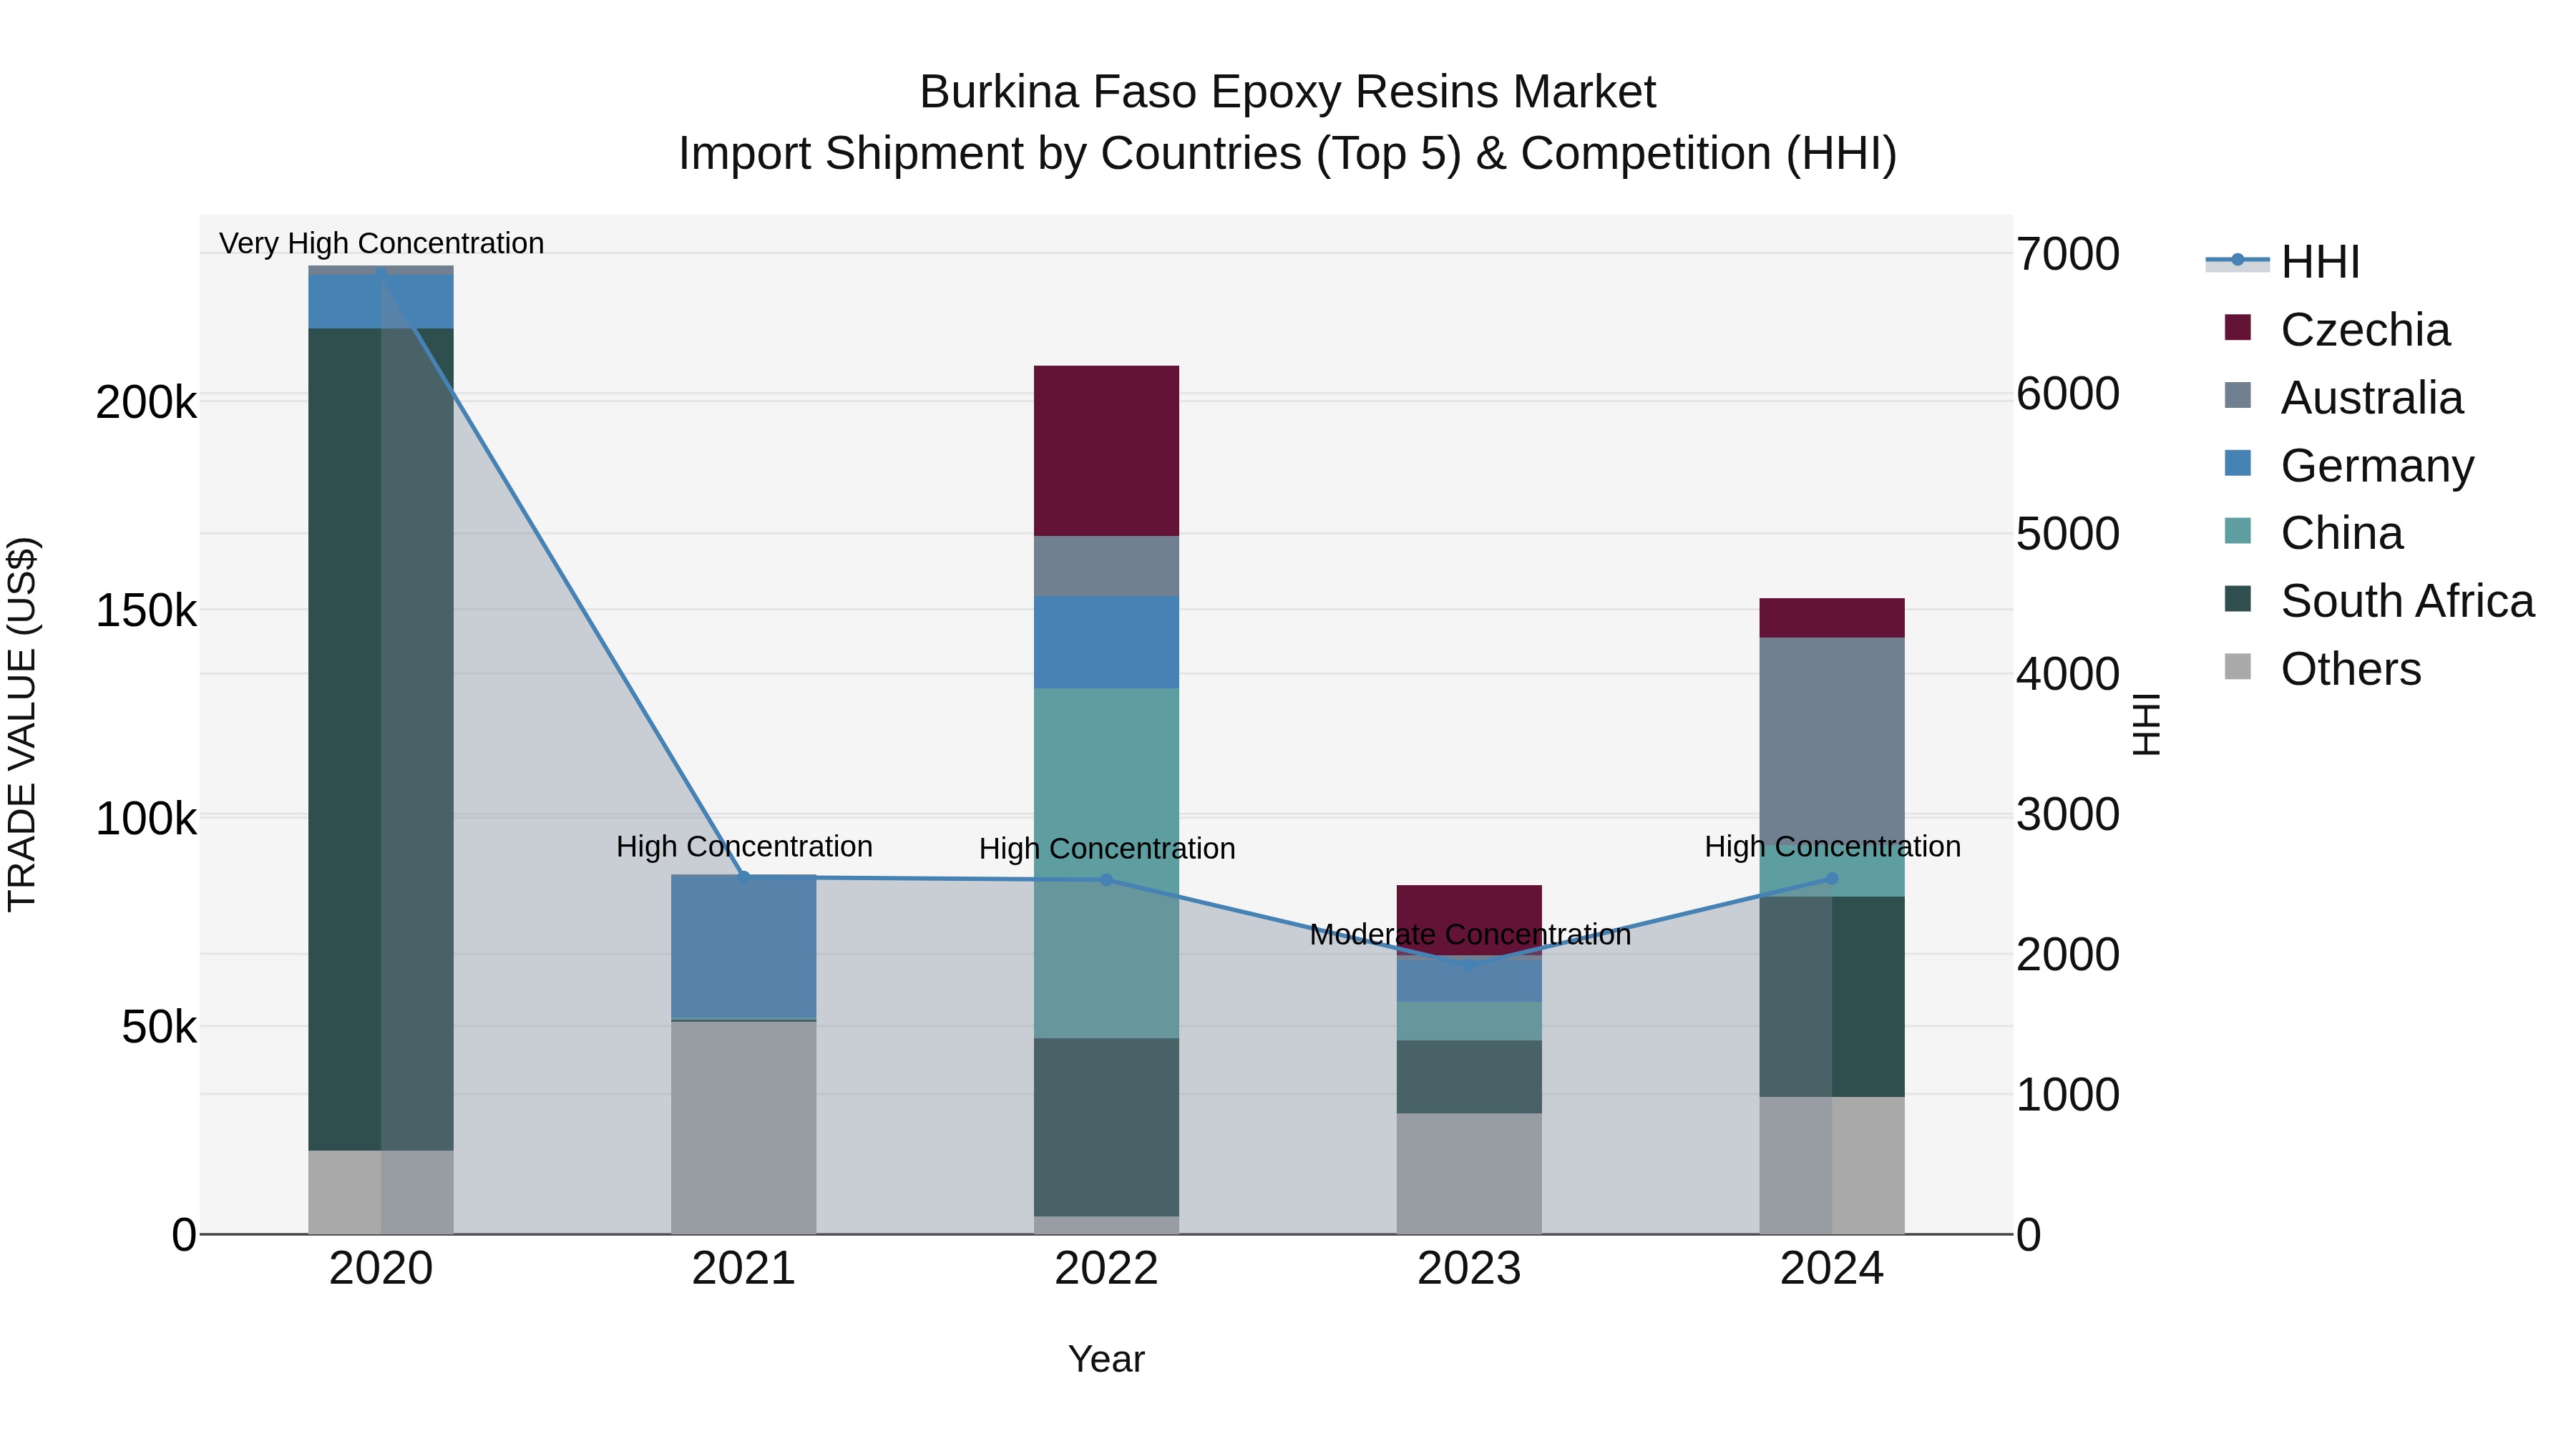Click the Others segment of the 2024 bar

pos(1832,1166)
